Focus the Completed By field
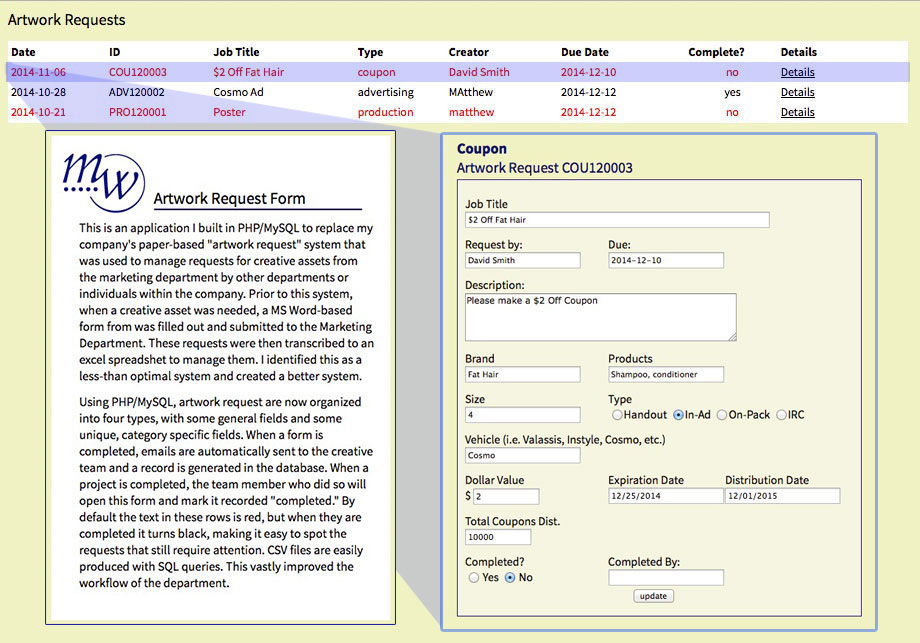This screenshot has height=643, width=920. (x=666, y=577)
